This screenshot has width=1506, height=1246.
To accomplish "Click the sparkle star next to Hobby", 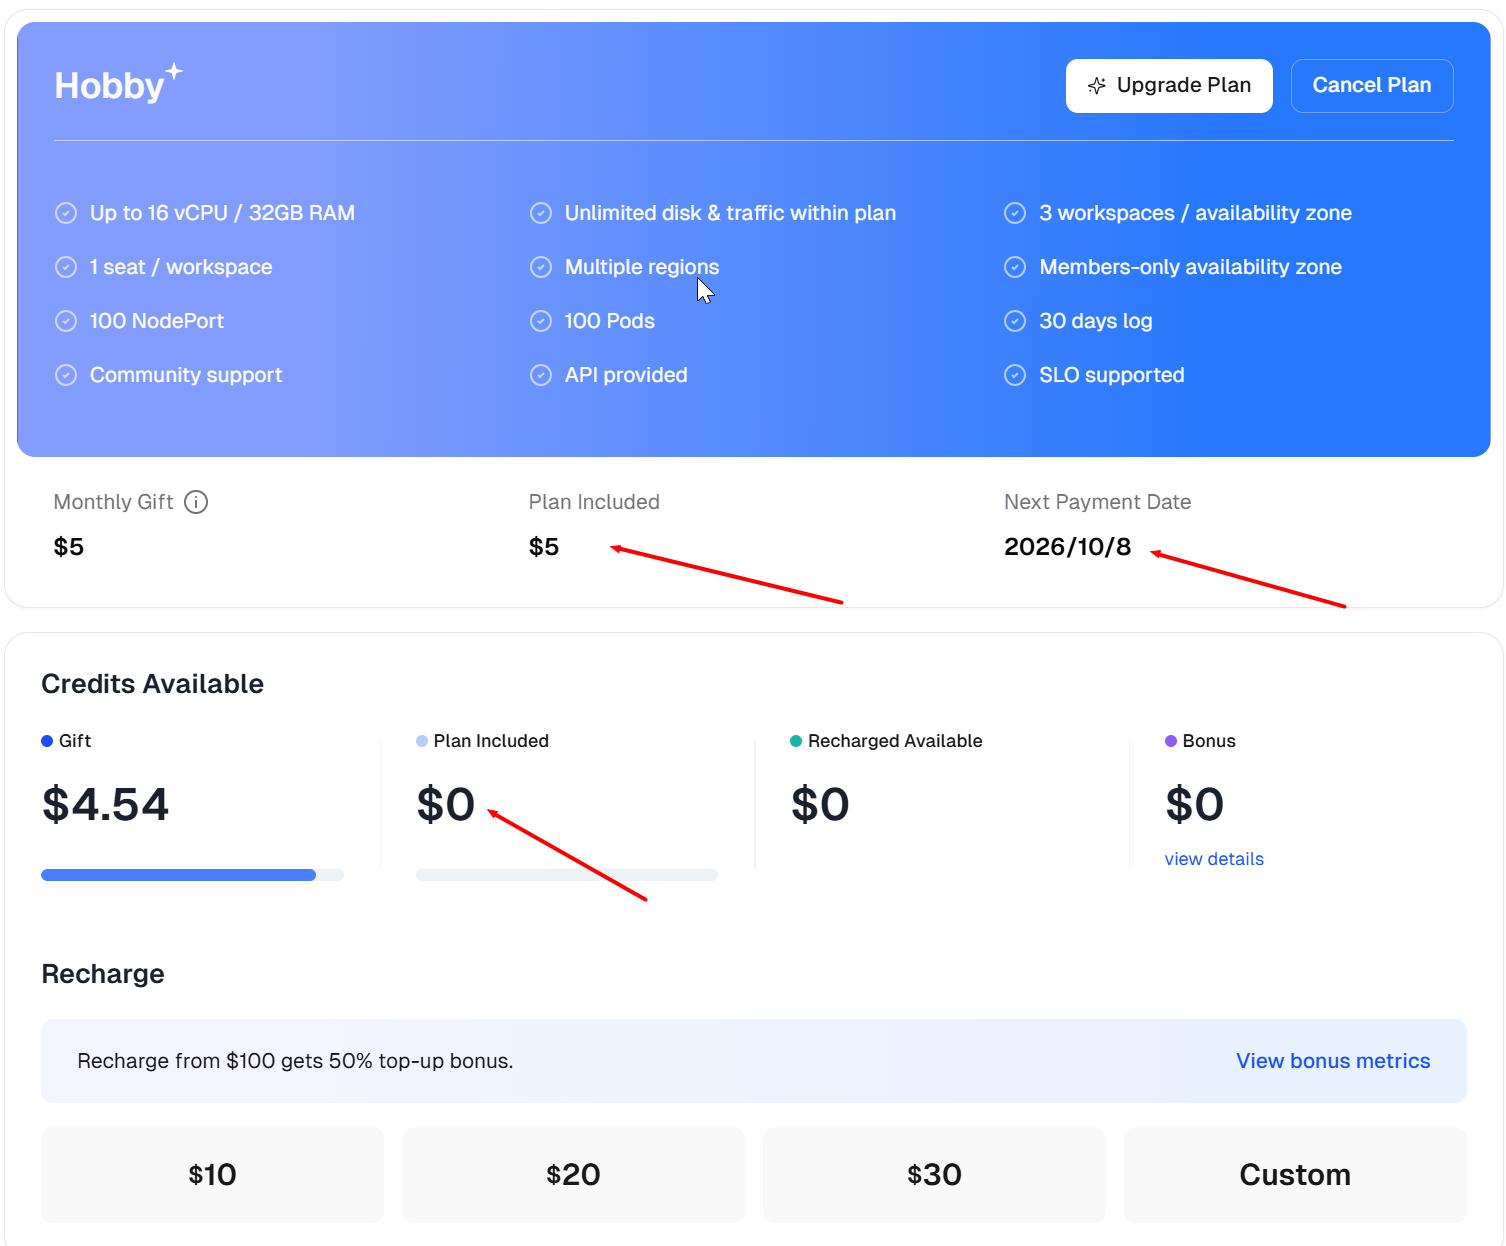I will click(x=174, y=71).
